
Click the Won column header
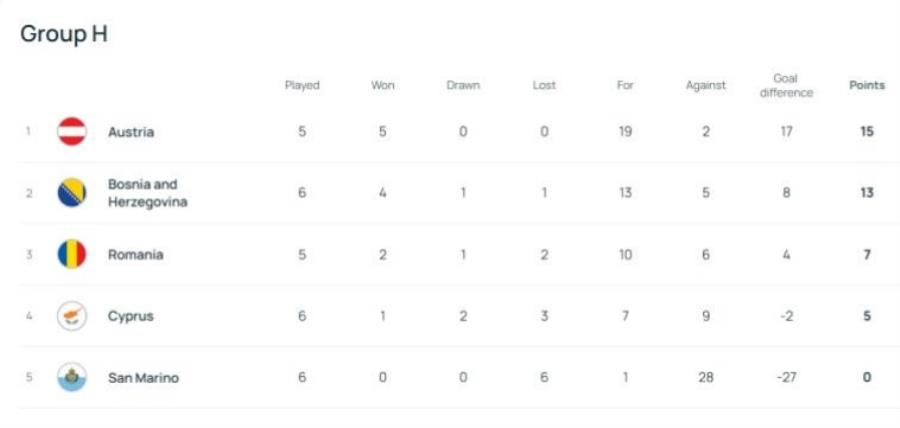tap(383, 85)
